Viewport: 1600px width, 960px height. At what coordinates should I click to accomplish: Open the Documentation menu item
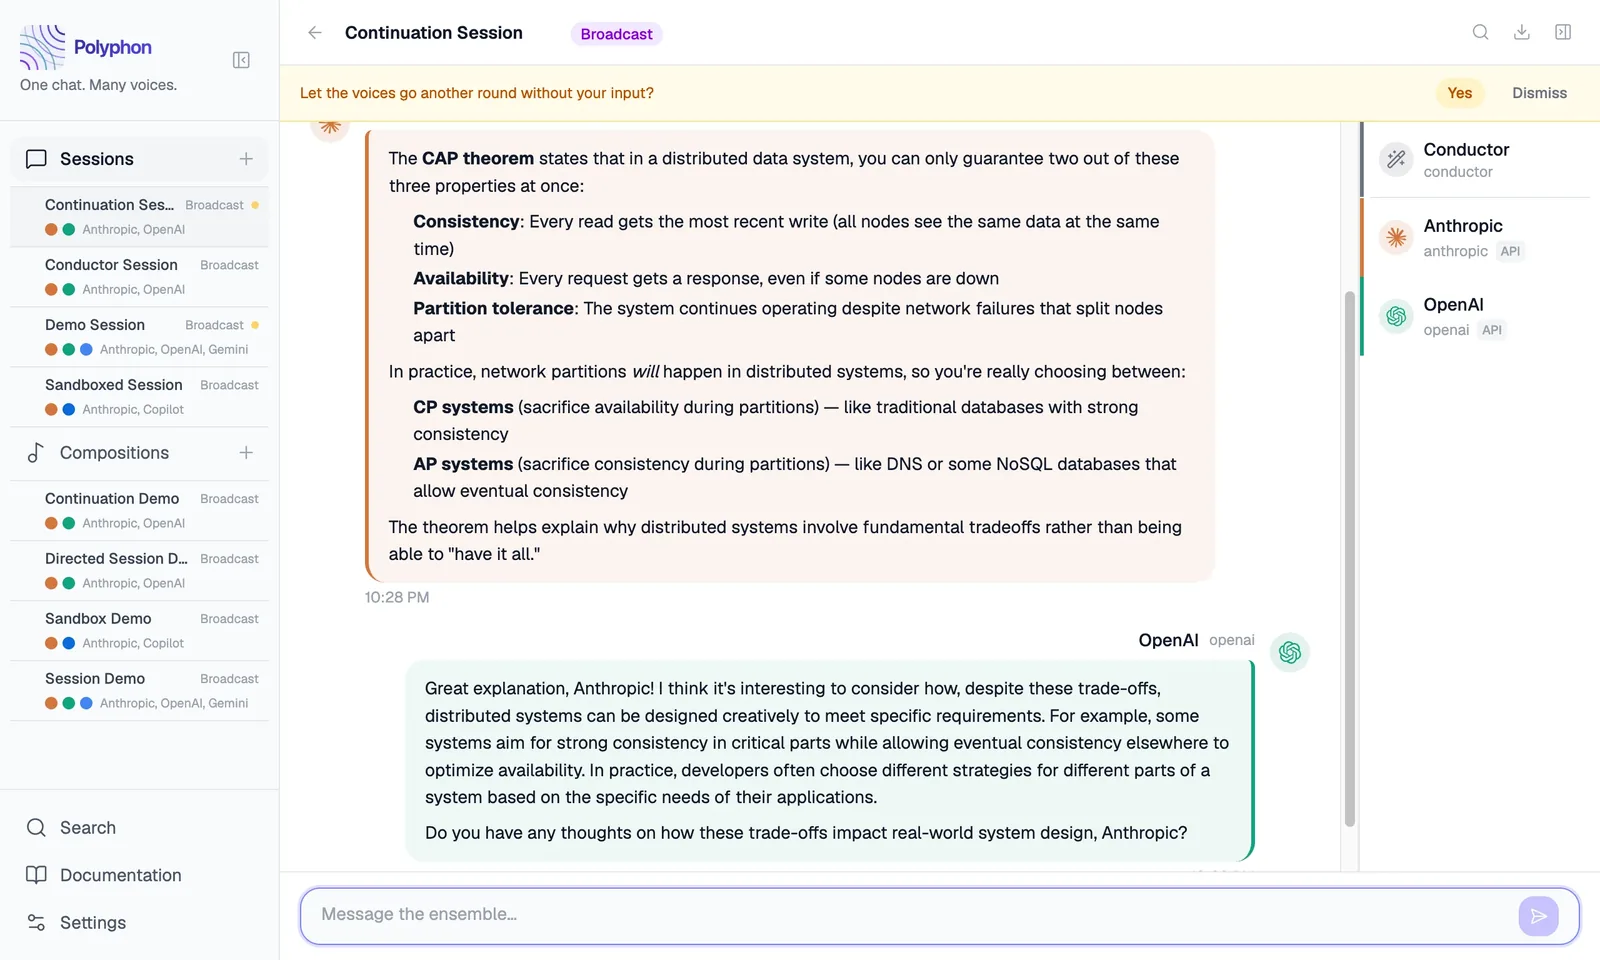click(x=120, y=875)
